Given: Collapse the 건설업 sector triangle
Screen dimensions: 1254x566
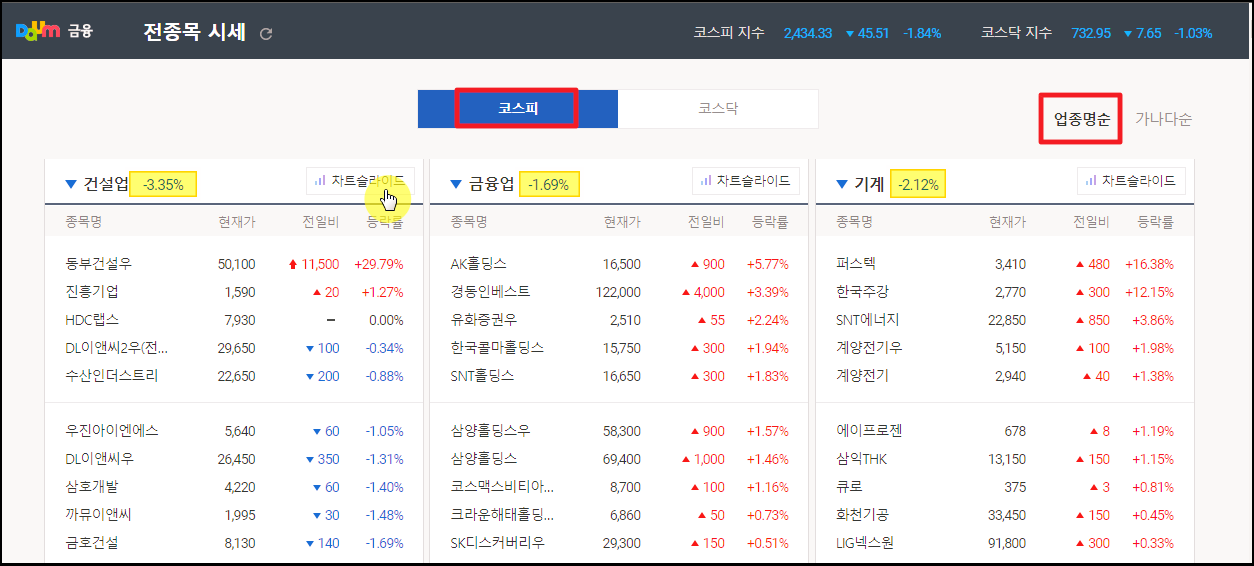Looking at the screenshot, I should point(70,184).
